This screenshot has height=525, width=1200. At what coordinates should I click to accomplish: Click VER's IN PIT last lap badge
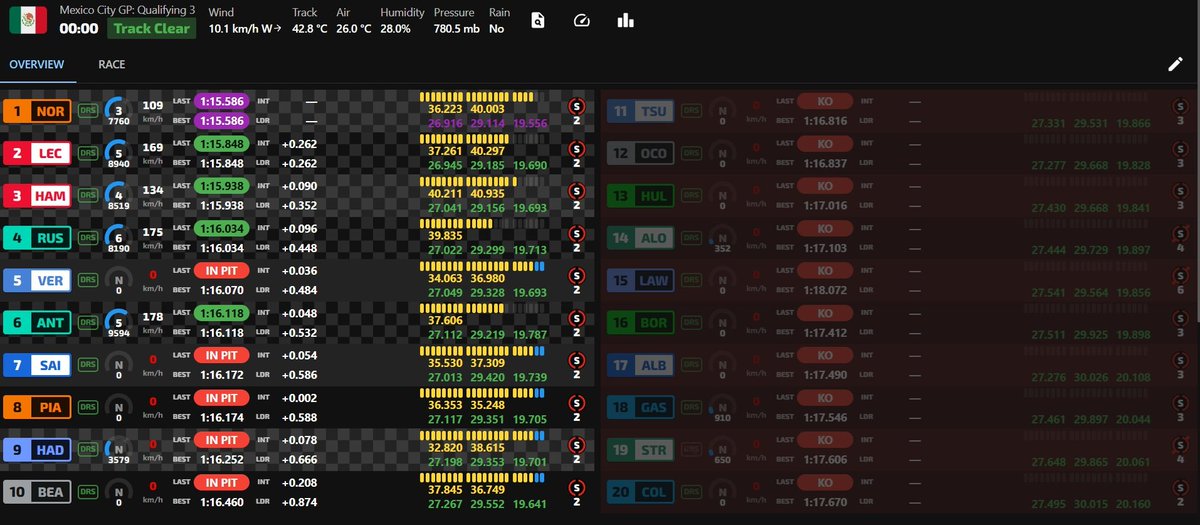click(x=222, y=270)
